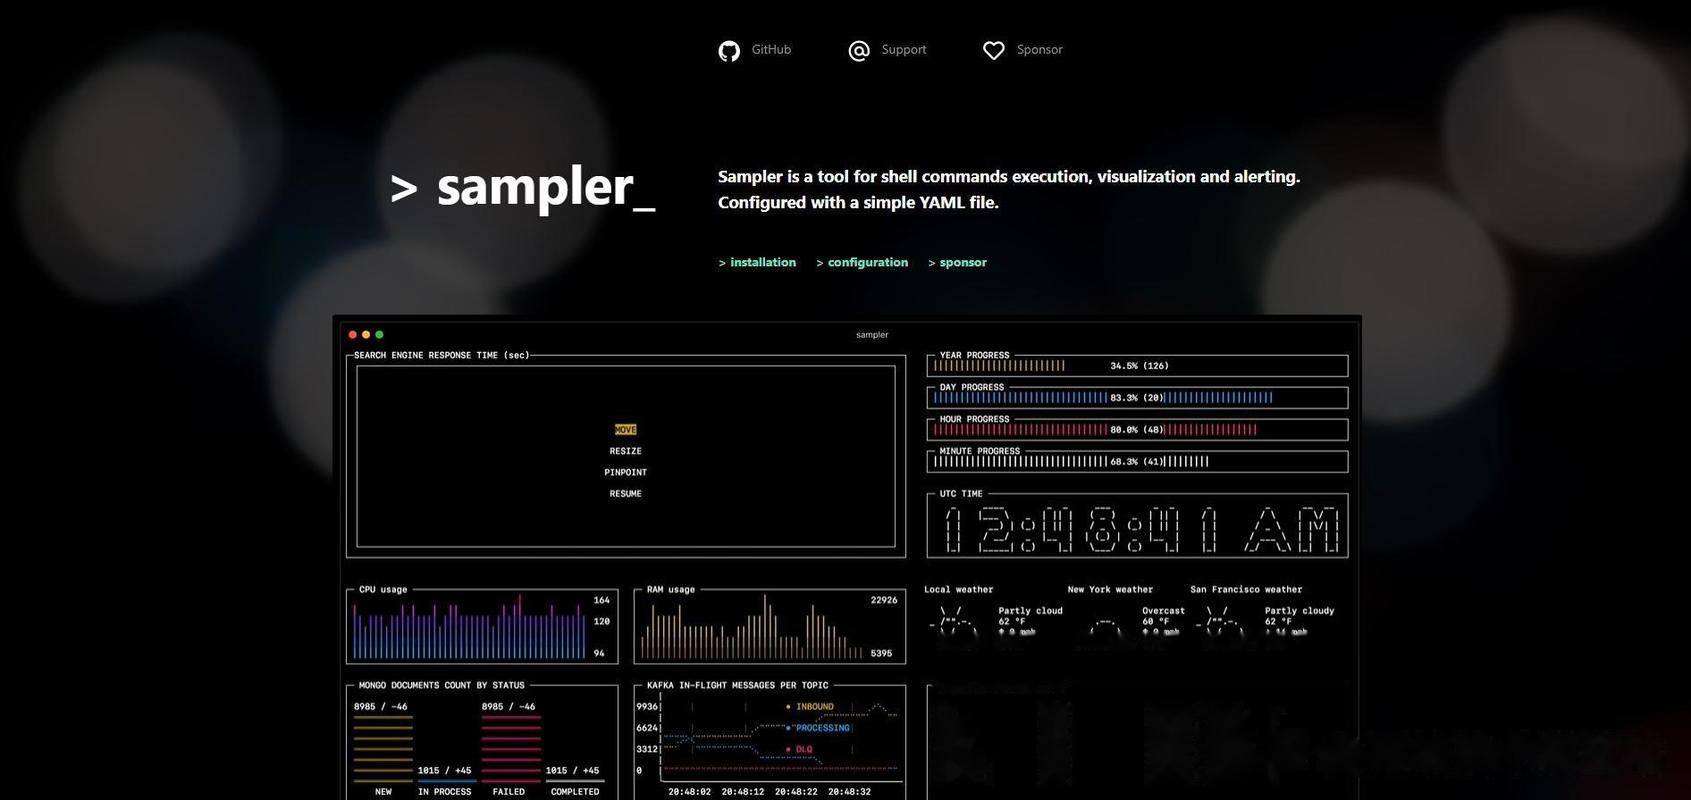
Task: Click the red window dot in terminal
Action: coord(353,335)
